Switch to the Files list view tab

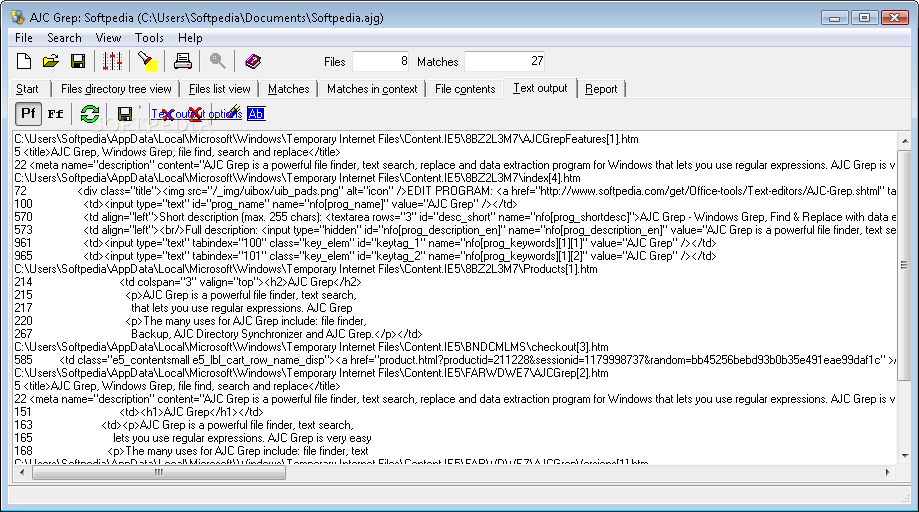(x=219, y=89)
